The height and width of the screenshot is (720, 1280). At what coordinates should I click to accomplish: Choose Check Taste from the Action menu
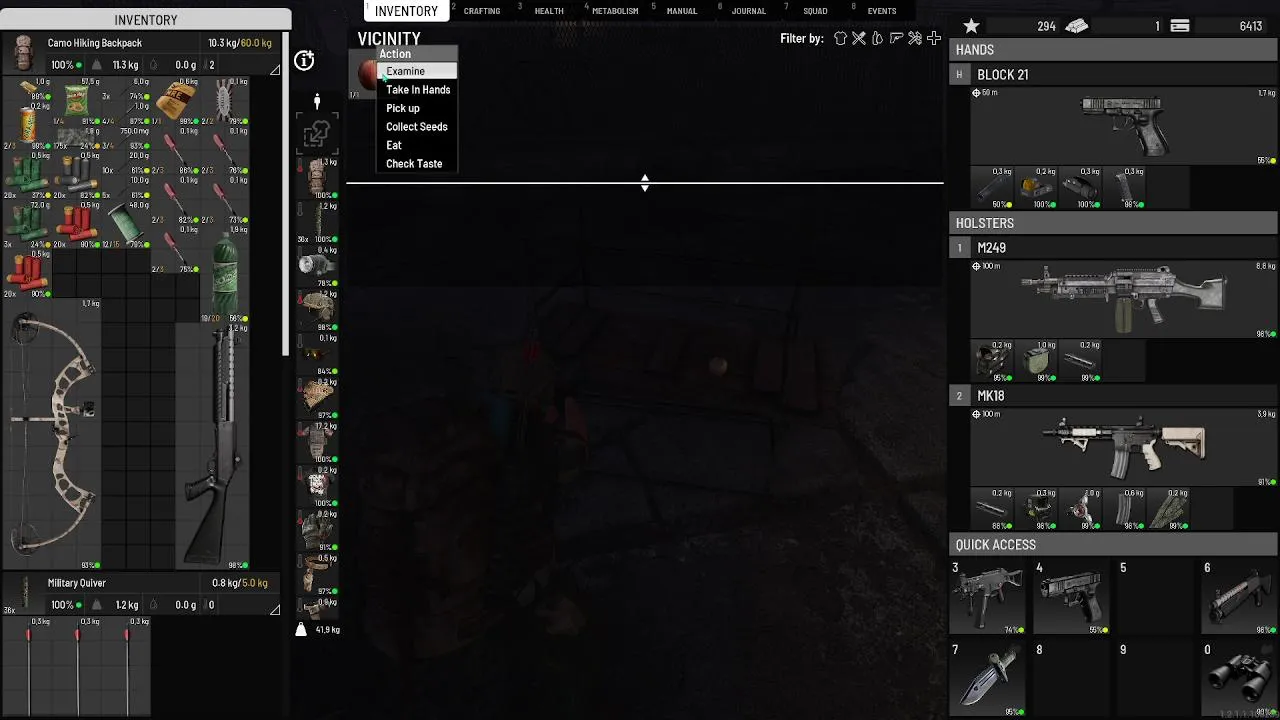(x=417, y=164)
